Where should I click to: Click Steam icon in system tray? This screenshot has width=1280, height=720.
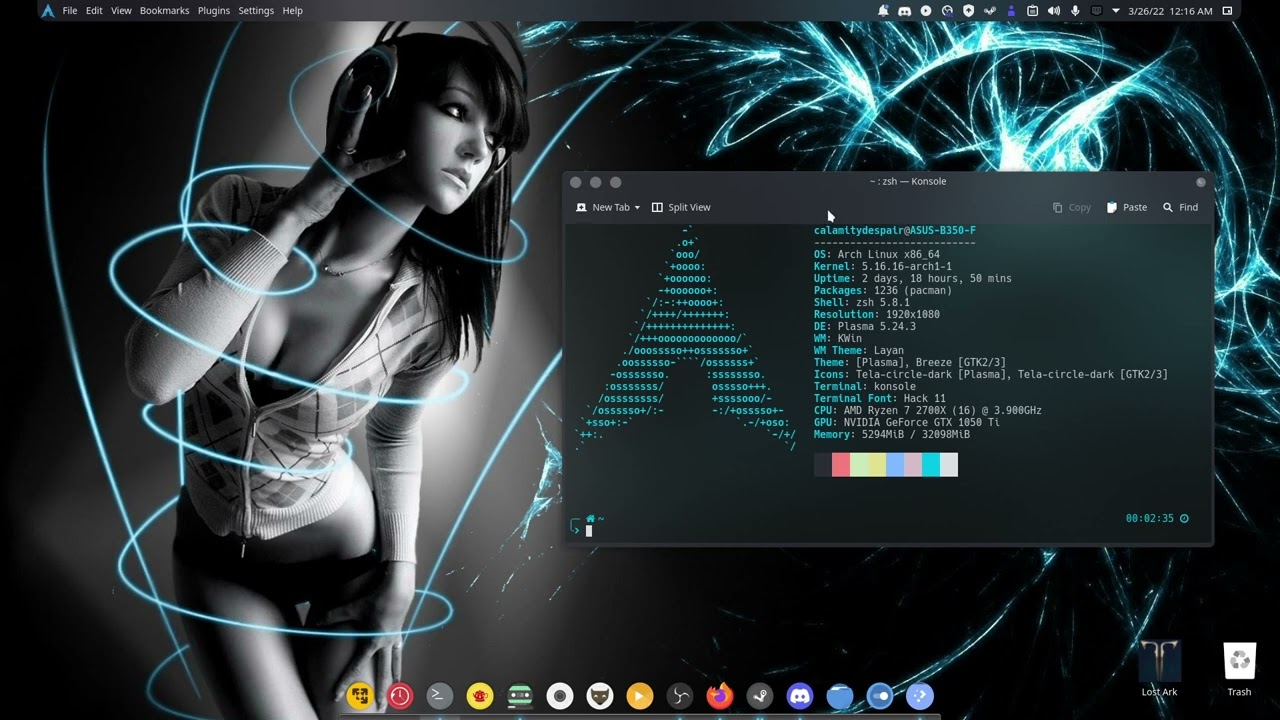tap(990, 11)
